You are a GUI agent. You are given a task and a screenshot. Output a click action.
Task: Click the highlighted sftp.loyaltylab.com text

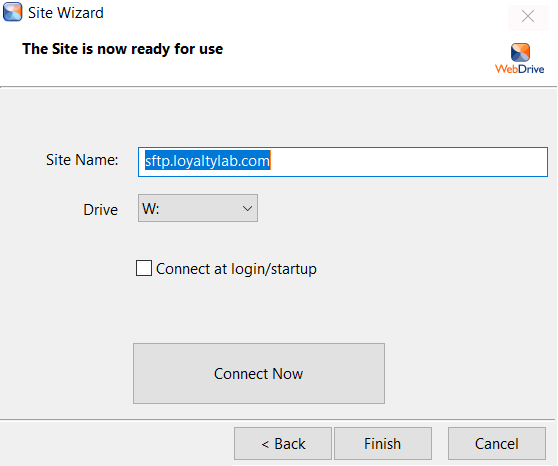click(207, 161)
